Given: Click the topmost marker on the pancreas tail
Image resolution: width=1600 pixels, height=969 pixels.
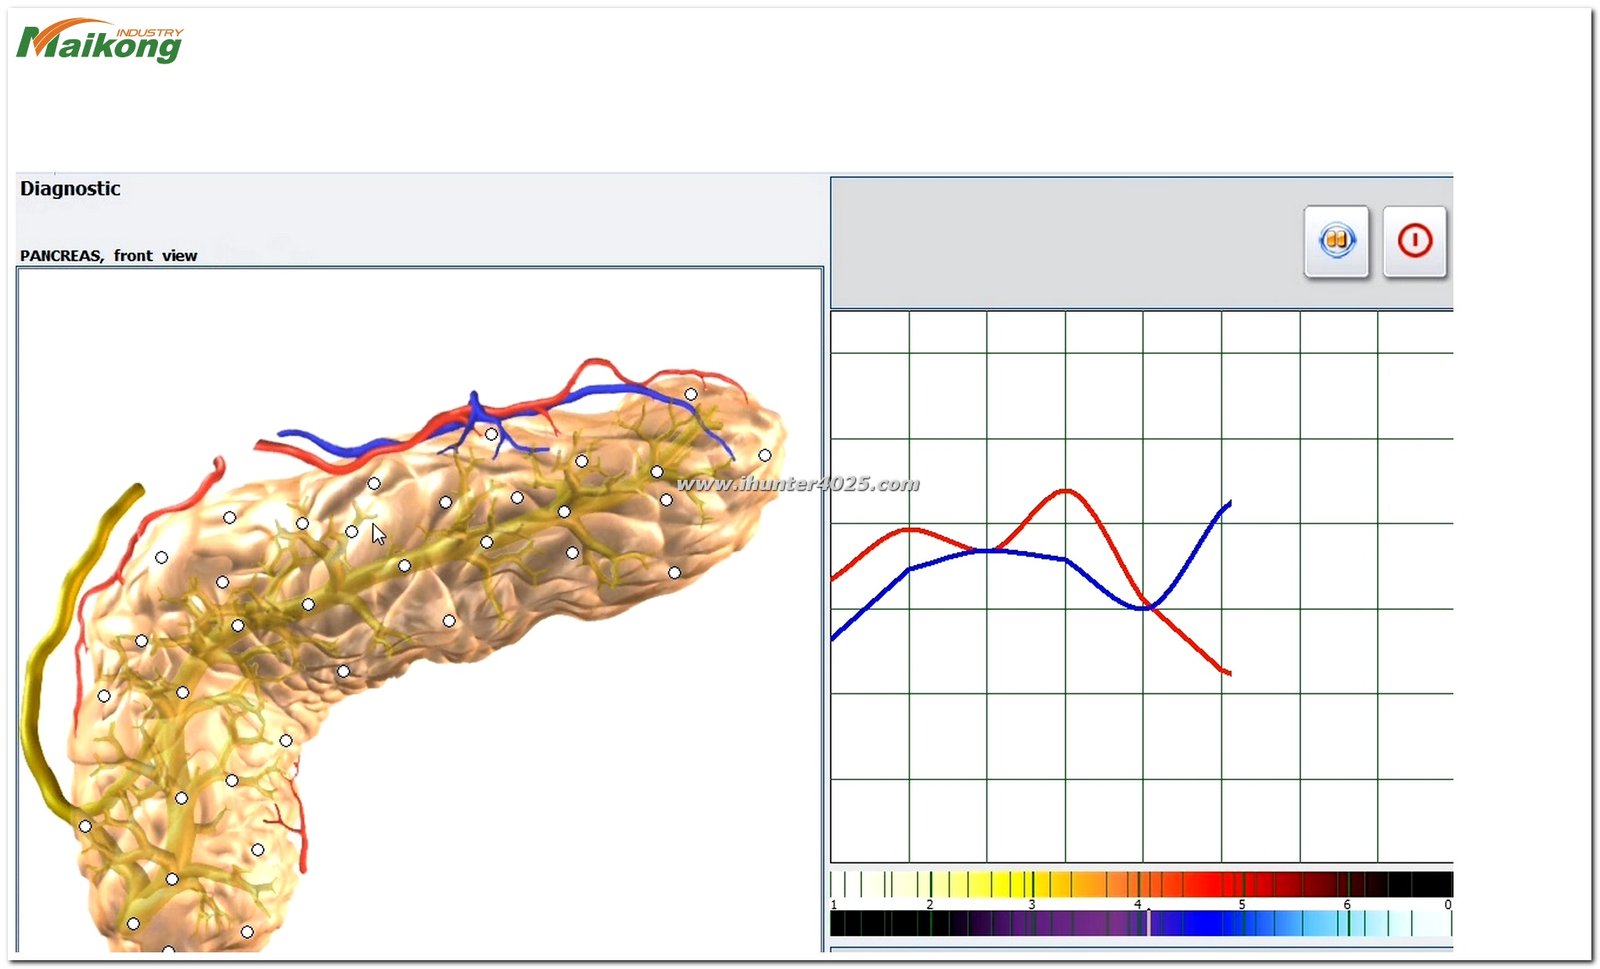Looking at the screenshot, I should click(691, 394).
